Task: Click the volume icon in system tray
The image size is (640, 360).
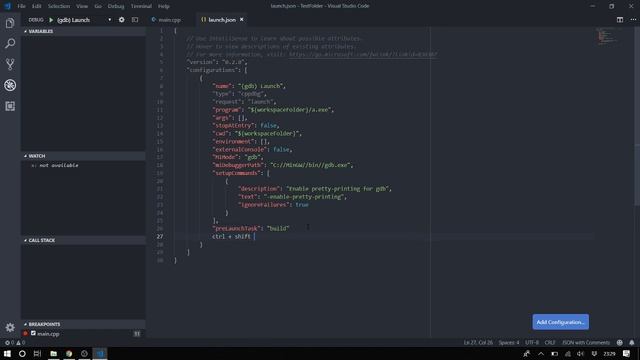Action: pyautogui.click(x=580, y=353)
